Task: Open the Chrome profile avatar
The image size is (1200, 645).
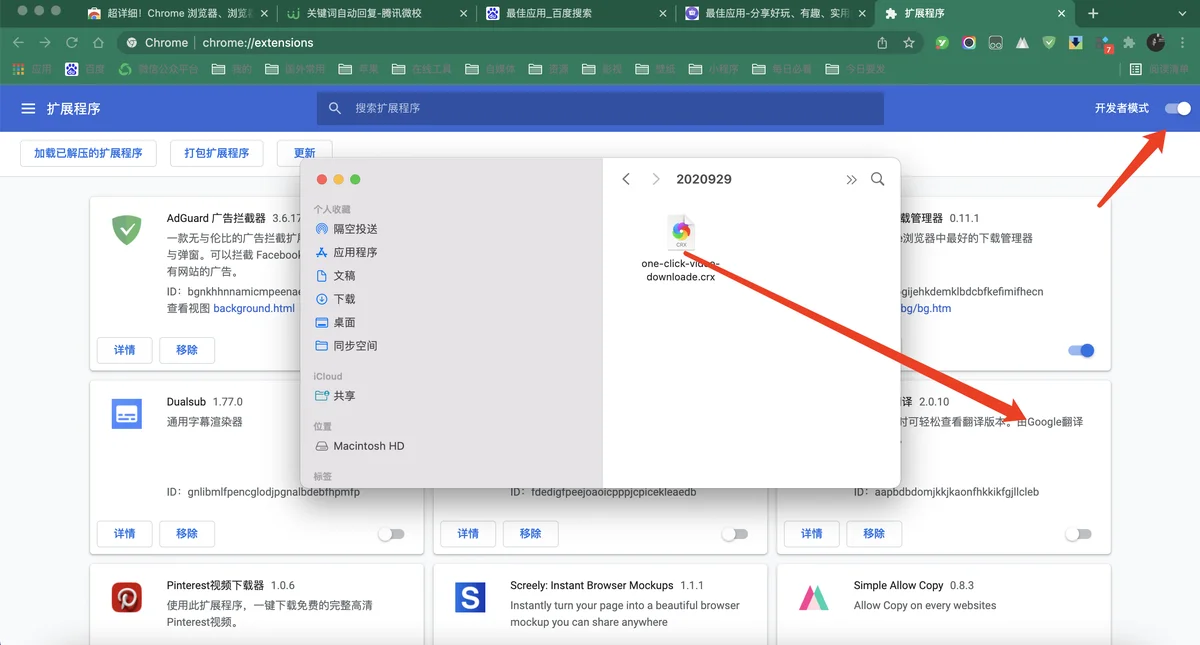Action: pyautogui.click(x=1156, y=43)
